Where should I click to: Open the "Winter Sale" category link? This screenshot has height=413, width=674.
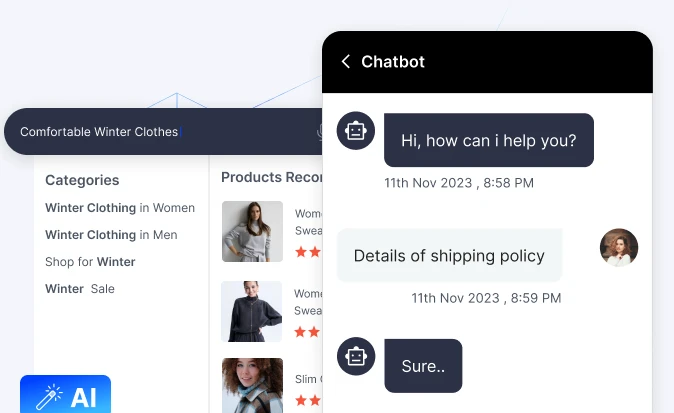click(80, 289)
